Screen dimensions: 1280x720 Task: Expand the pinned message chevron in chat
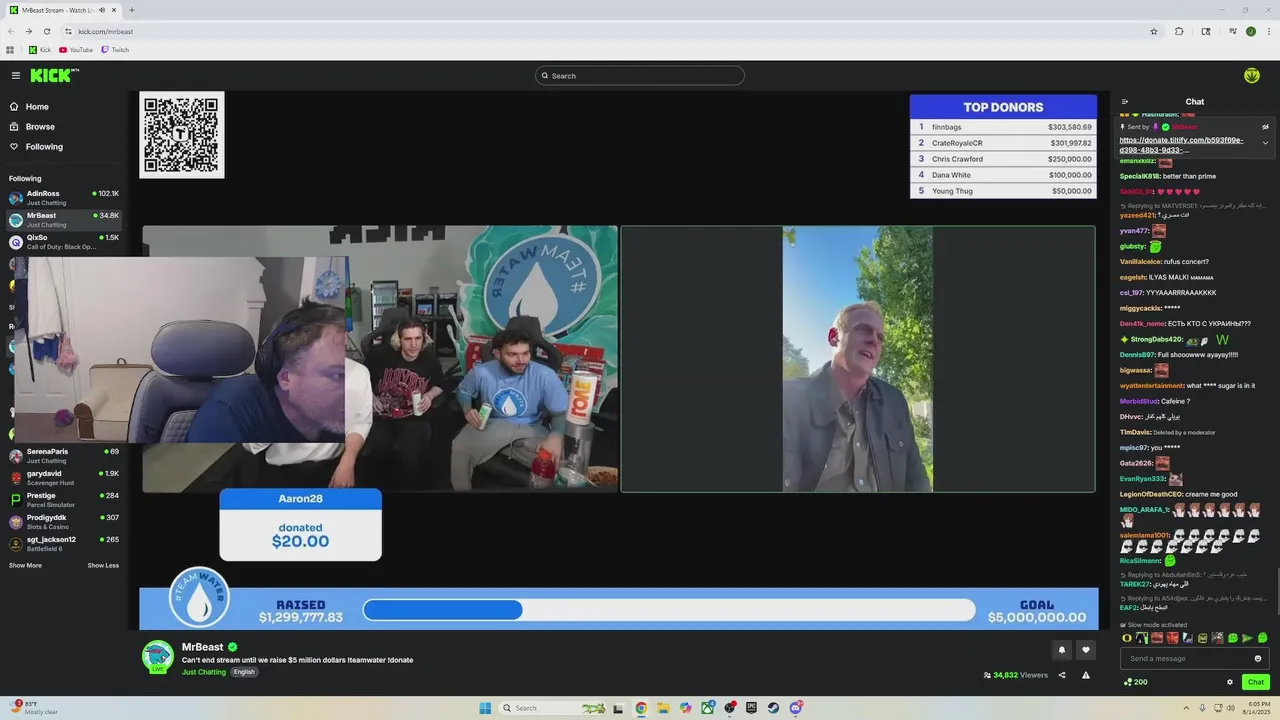(1265, 143)
